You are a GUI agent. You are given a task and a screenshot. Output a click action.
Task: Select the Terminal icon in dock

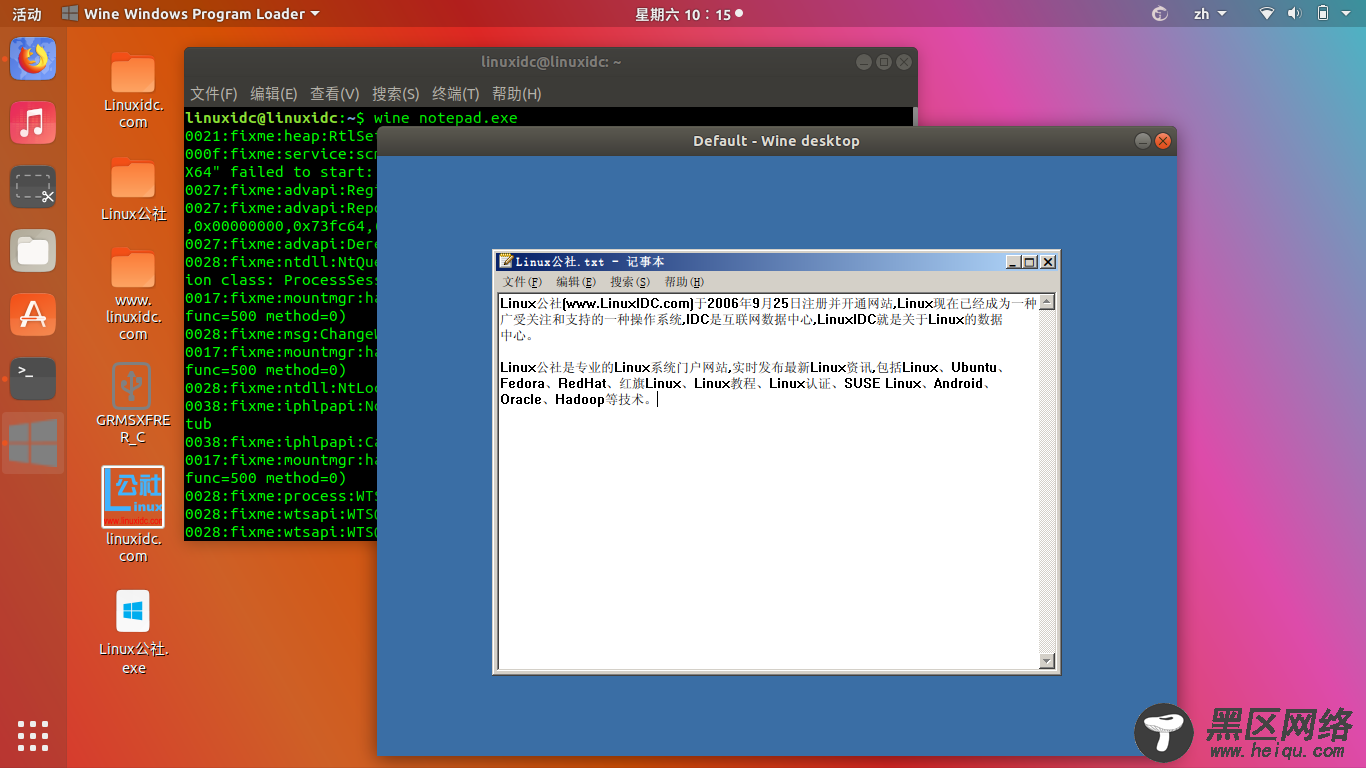[x=33, y=379]
